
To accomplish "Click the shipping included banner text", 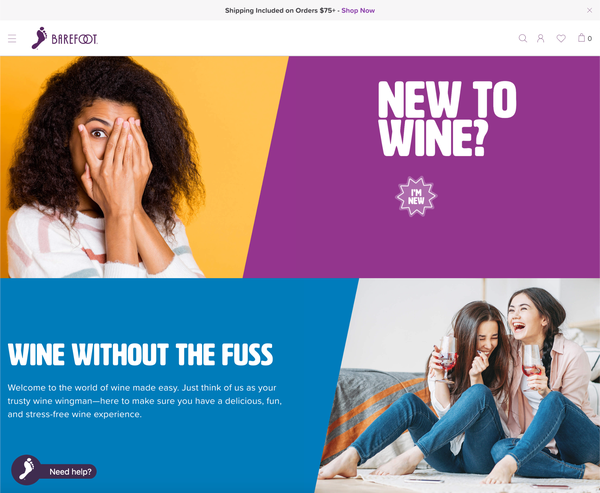I will (x=280, y=11).
